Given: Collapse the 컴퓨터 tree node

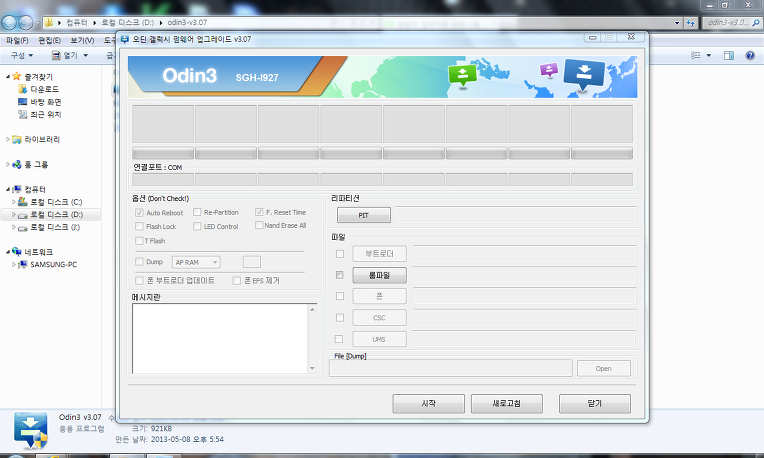Looking at the screenshot, I should click(x=9, y=189).
